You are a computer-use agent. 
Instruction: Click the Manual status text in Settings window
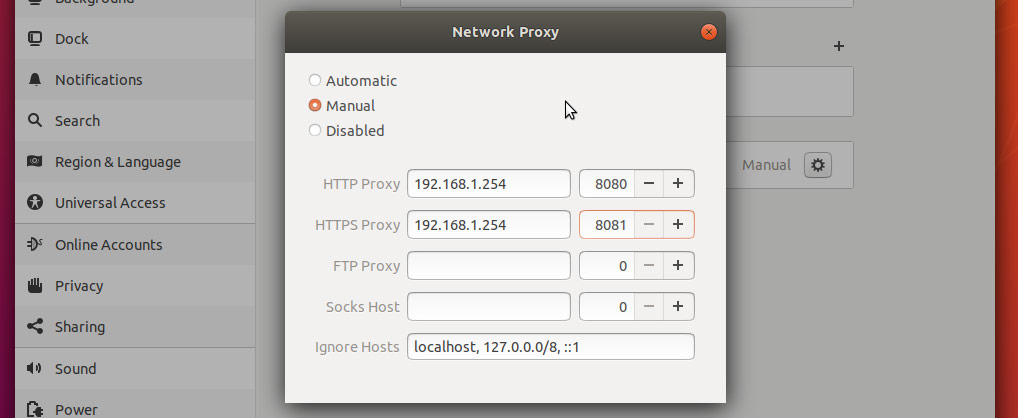766,165
